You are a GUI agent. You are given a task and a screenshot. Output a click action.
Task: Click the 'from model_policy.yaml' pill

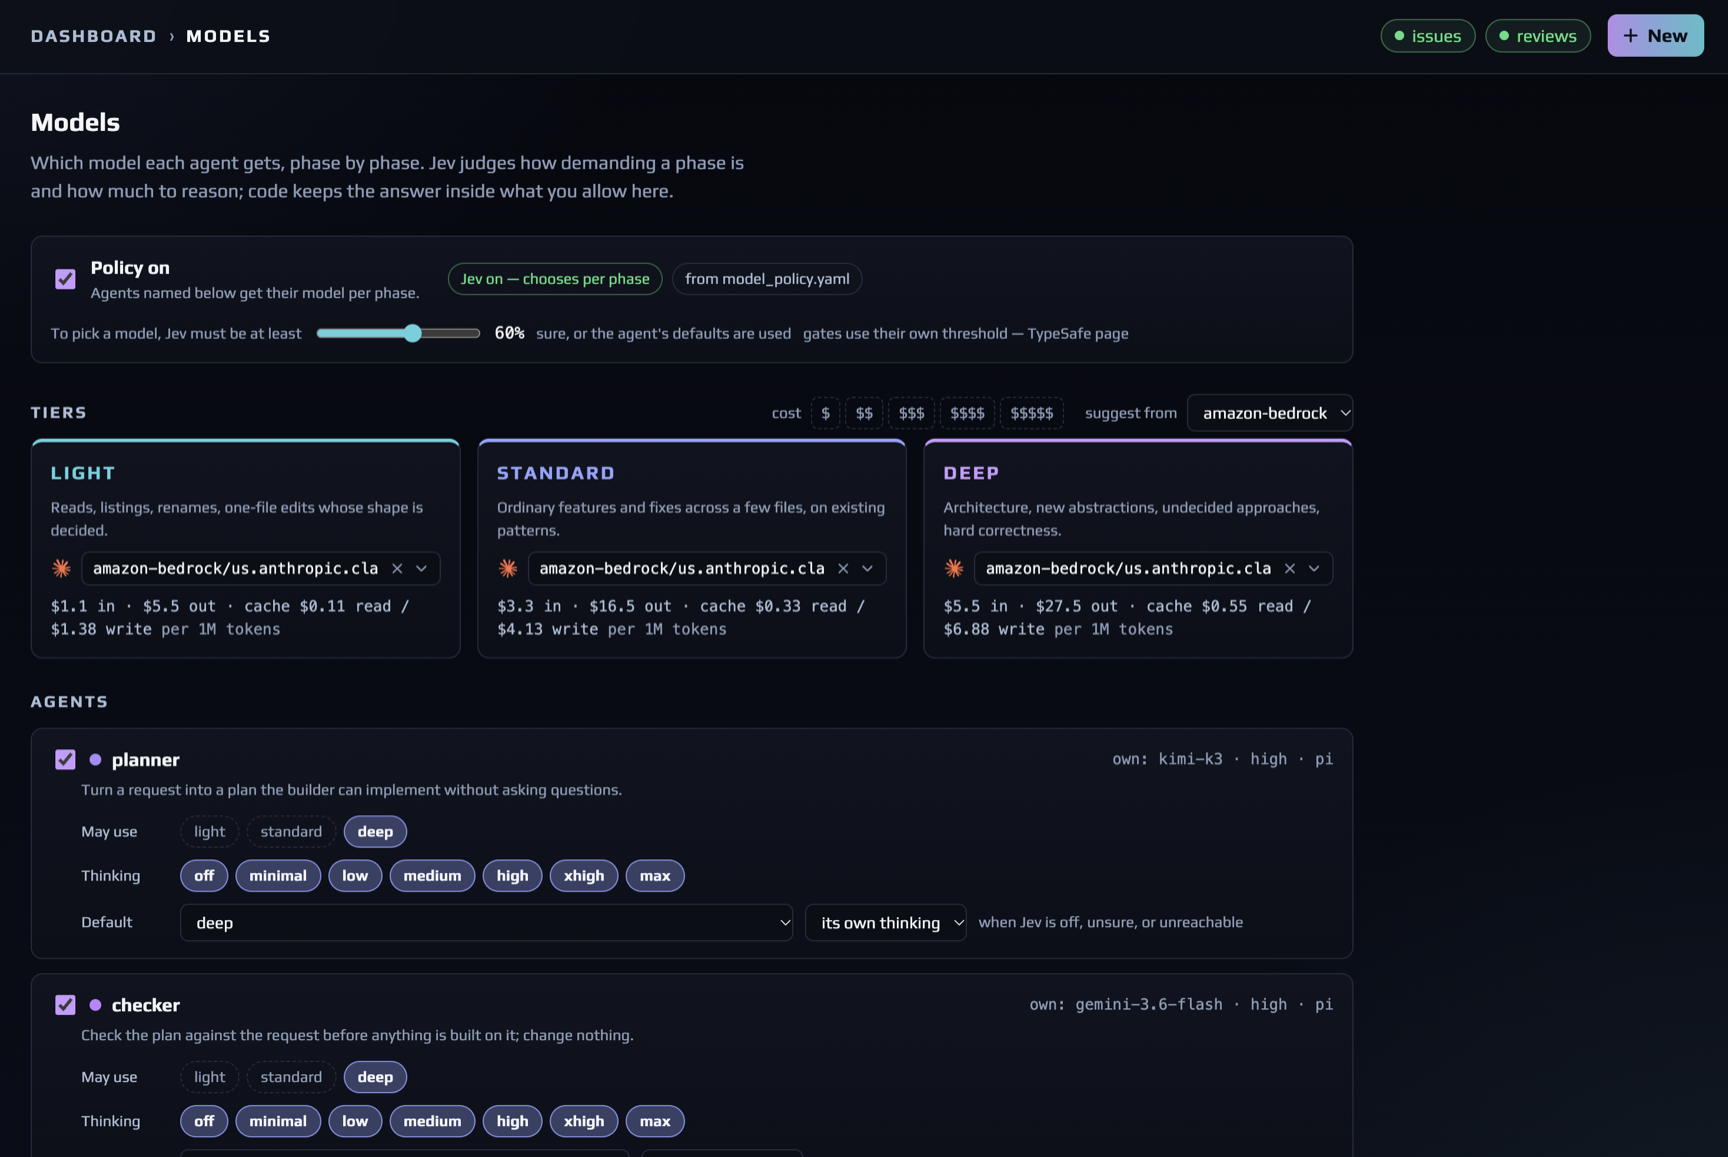click(767, 279)
